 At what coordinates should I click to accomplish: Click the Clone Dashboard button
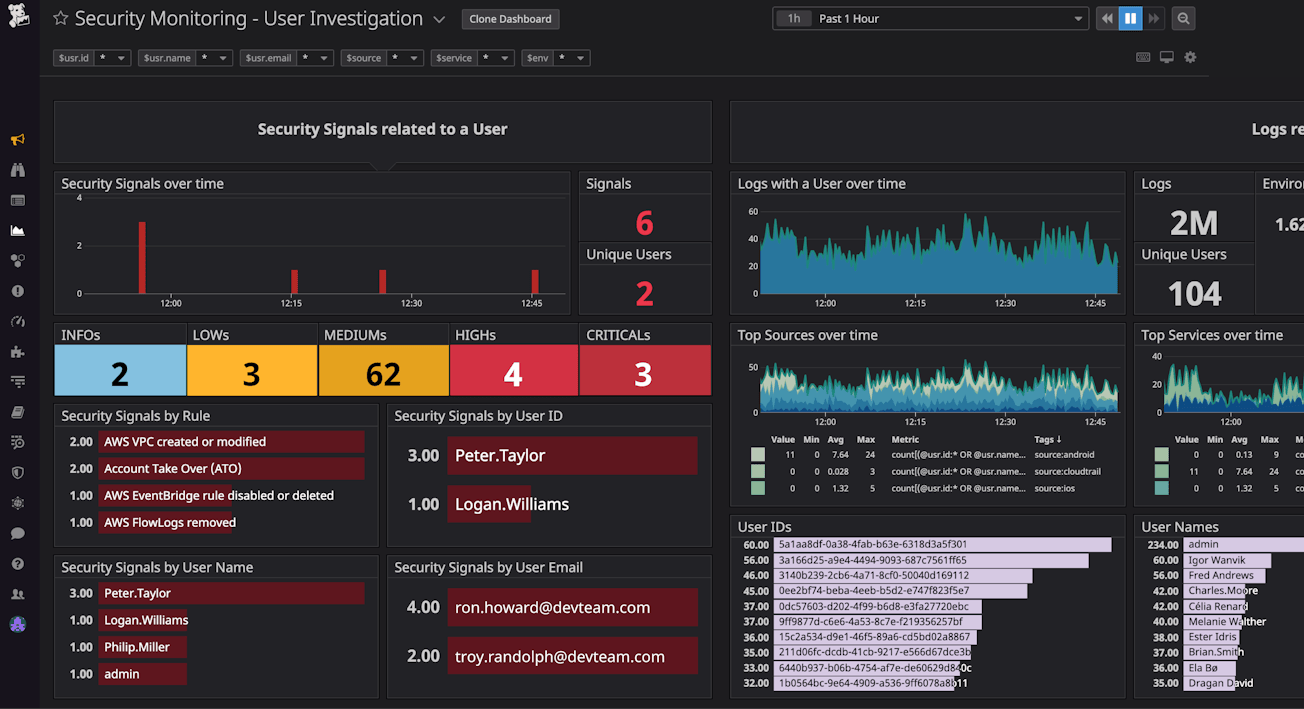point(510,19)
